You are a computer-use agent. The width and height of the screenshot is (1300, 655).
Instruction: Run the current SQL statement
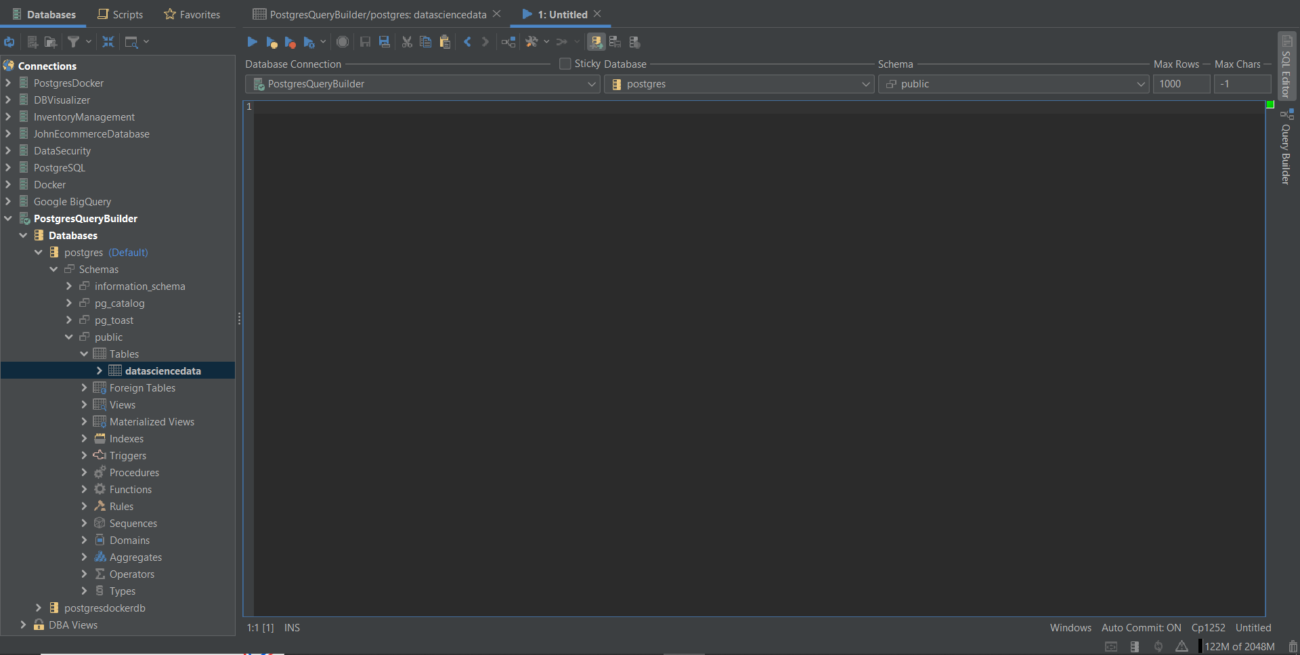point(252,41)
